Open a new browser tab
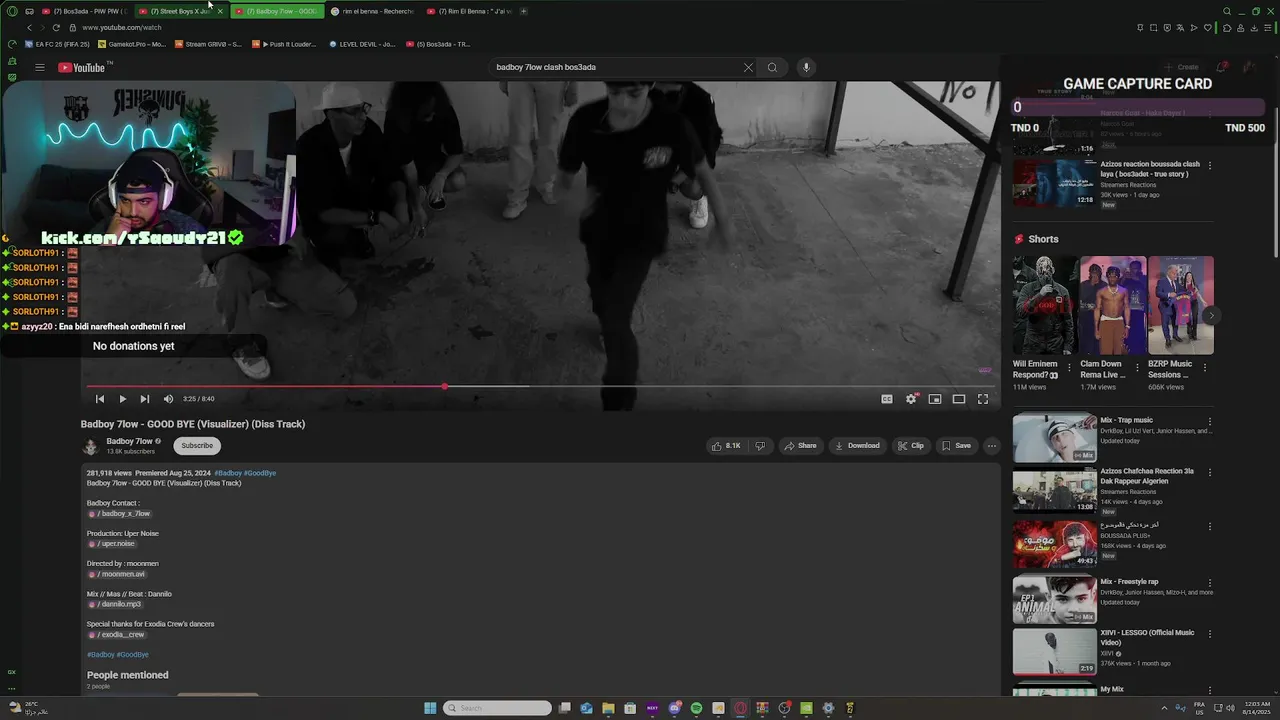The height and width of the screenshot is (720, 1280). 523,11
